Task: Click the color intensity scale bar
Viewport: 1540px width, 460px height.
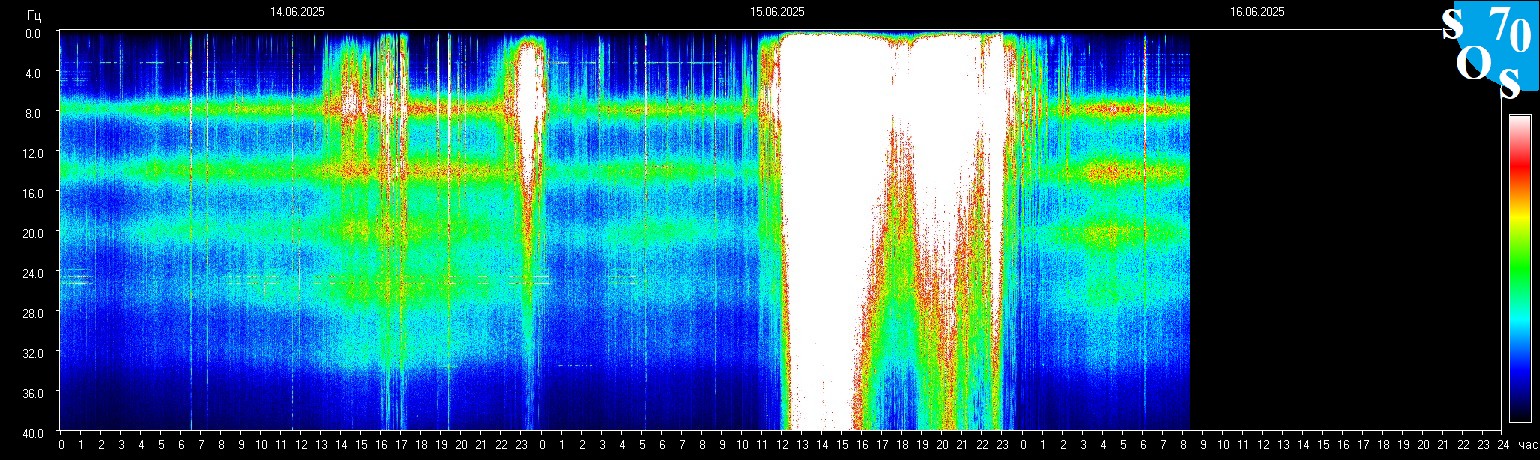Action: 1520,268
